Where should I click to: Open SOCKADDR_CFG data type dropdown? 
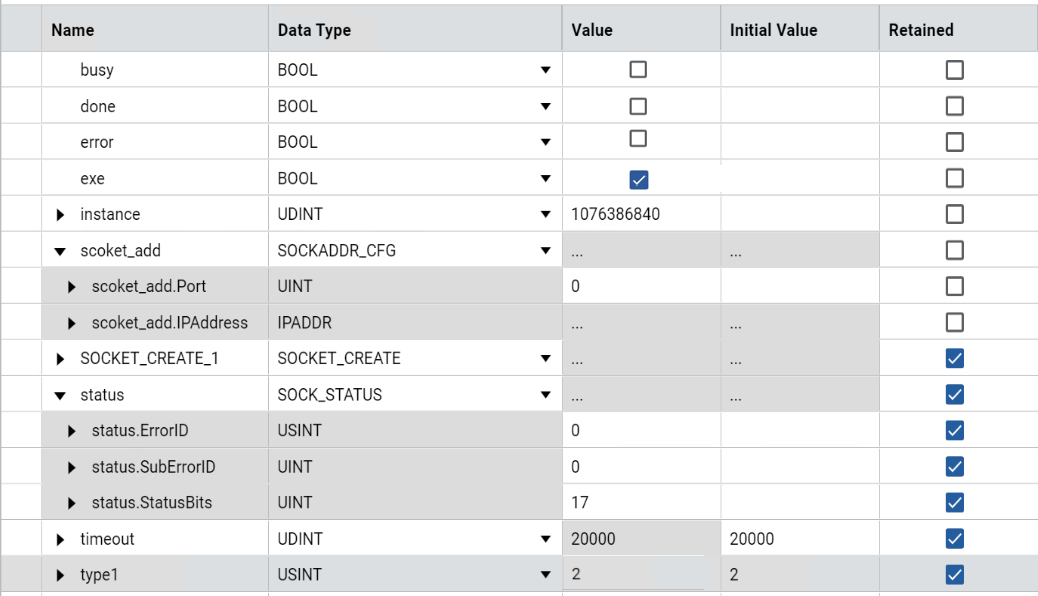click(x=545, y=251)
